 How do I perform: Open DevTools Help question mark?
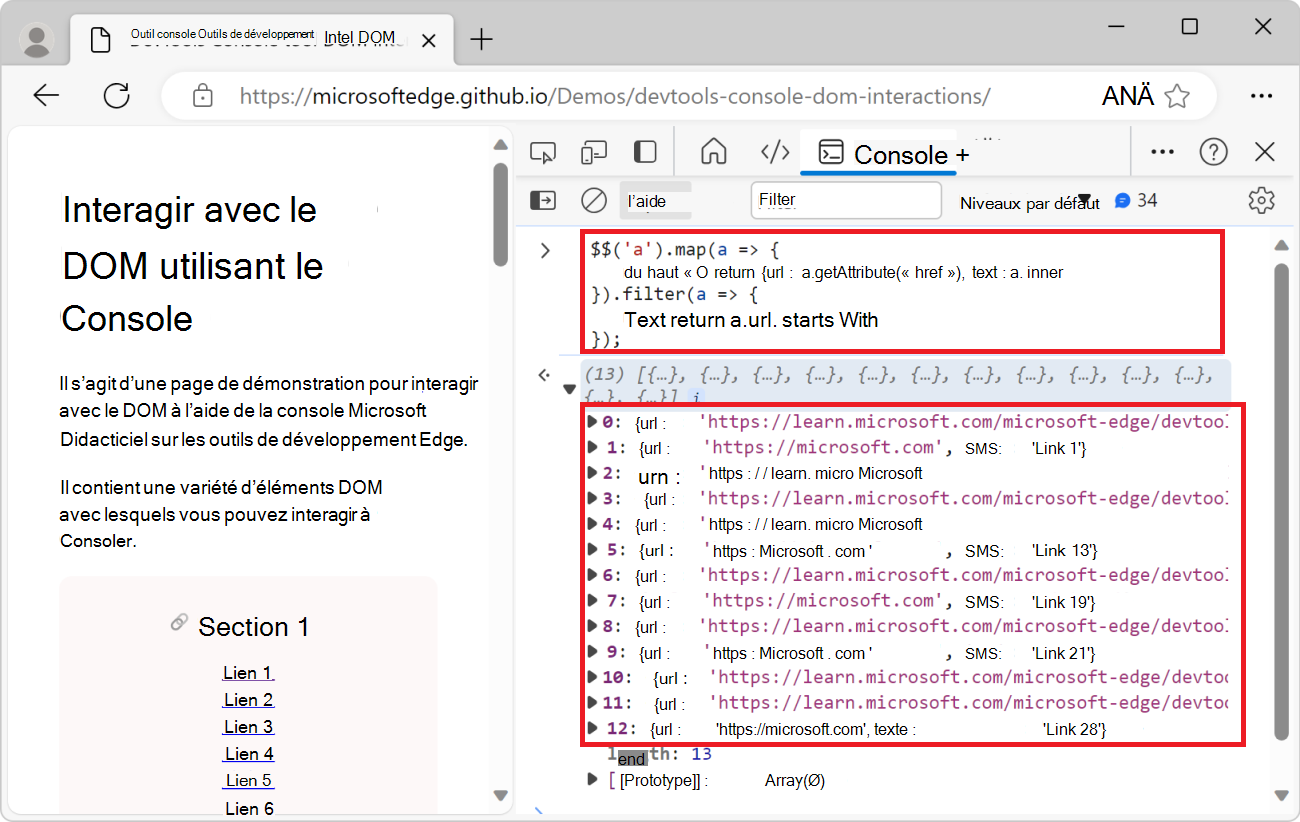pos(1213,152)
